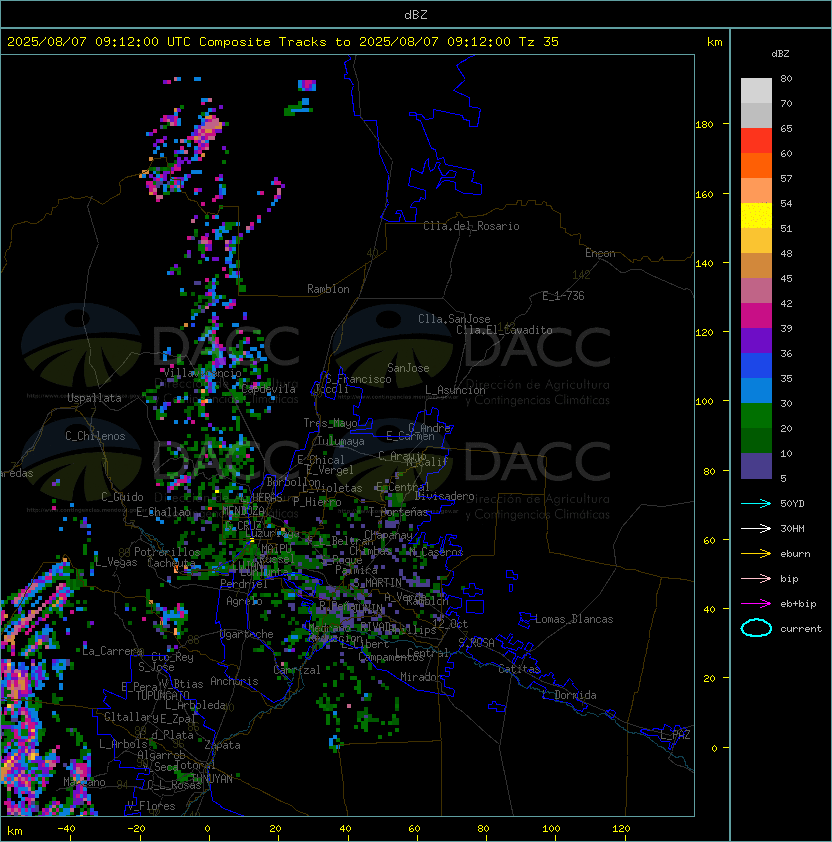Click the orange swatch between 60 and 57
The width and height of the screenshot is (832, 842).
coord(756,165)
